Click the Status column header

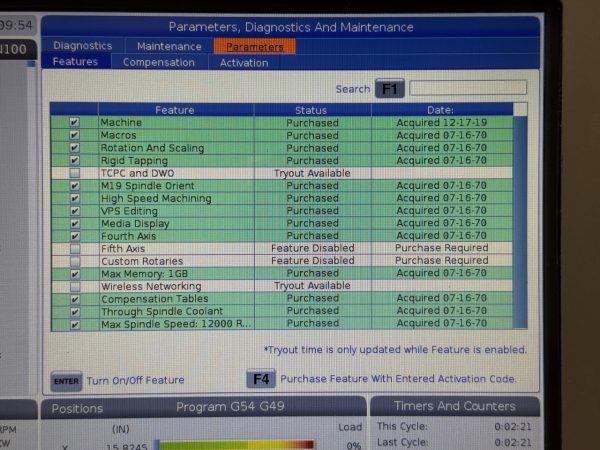[x=311, y=110]
